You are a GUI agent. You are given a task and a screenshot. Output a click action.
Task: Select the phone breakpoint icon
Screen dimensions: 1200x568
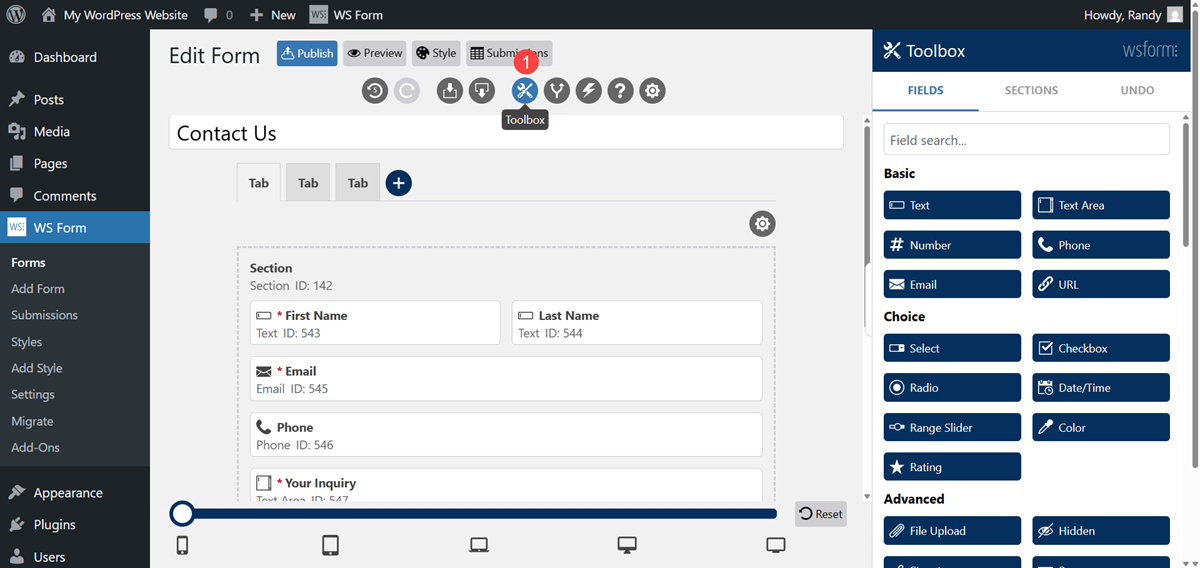[x=183, y=545]
